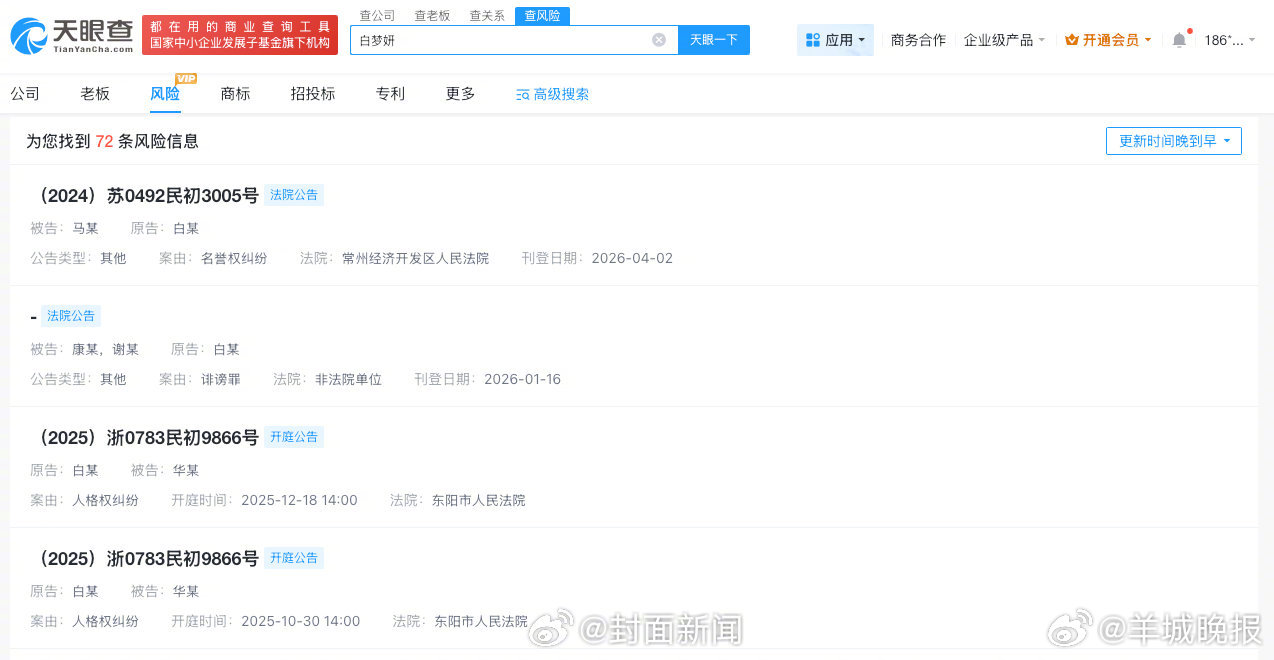Go to the 招投标 results tab

[313, 94]
